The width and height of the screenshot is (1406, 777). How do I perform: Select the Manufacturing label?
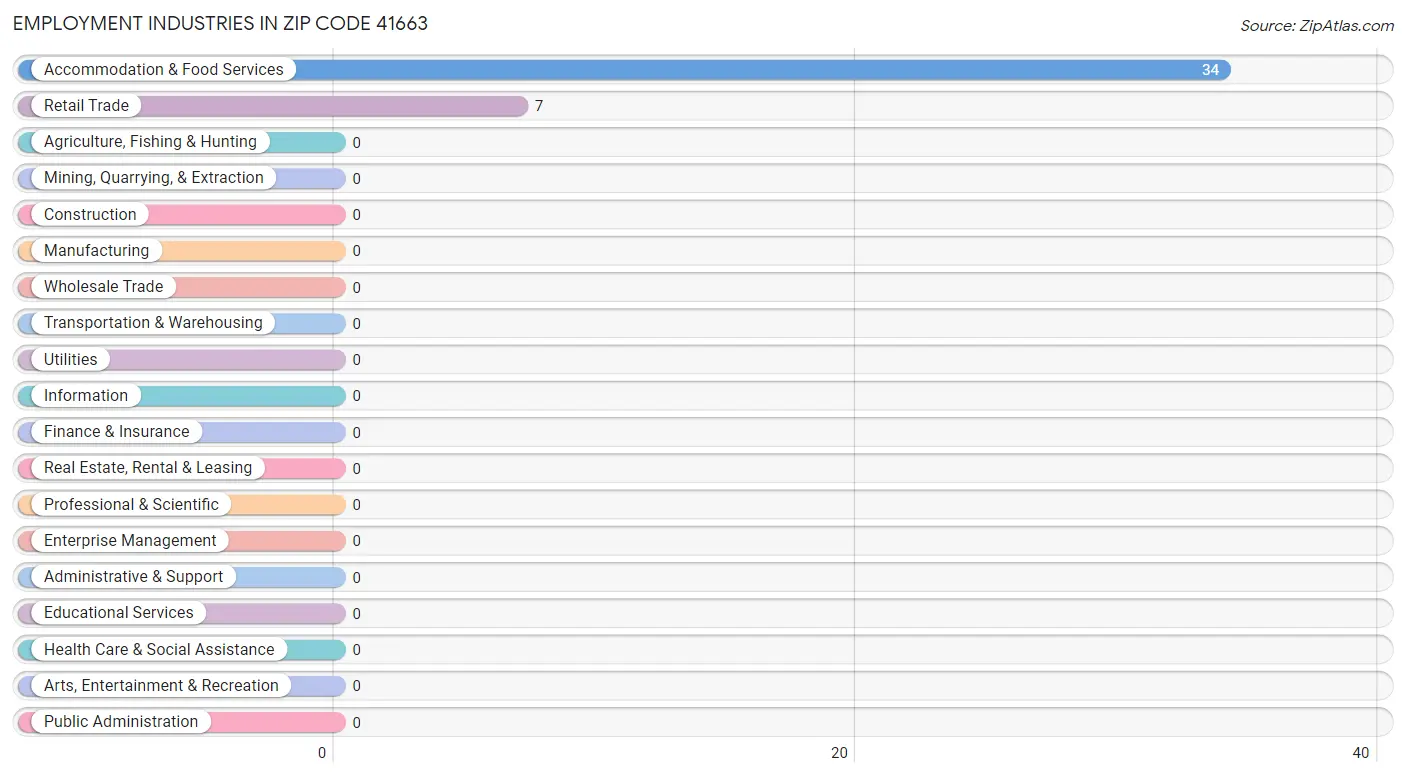click(96, 251)
